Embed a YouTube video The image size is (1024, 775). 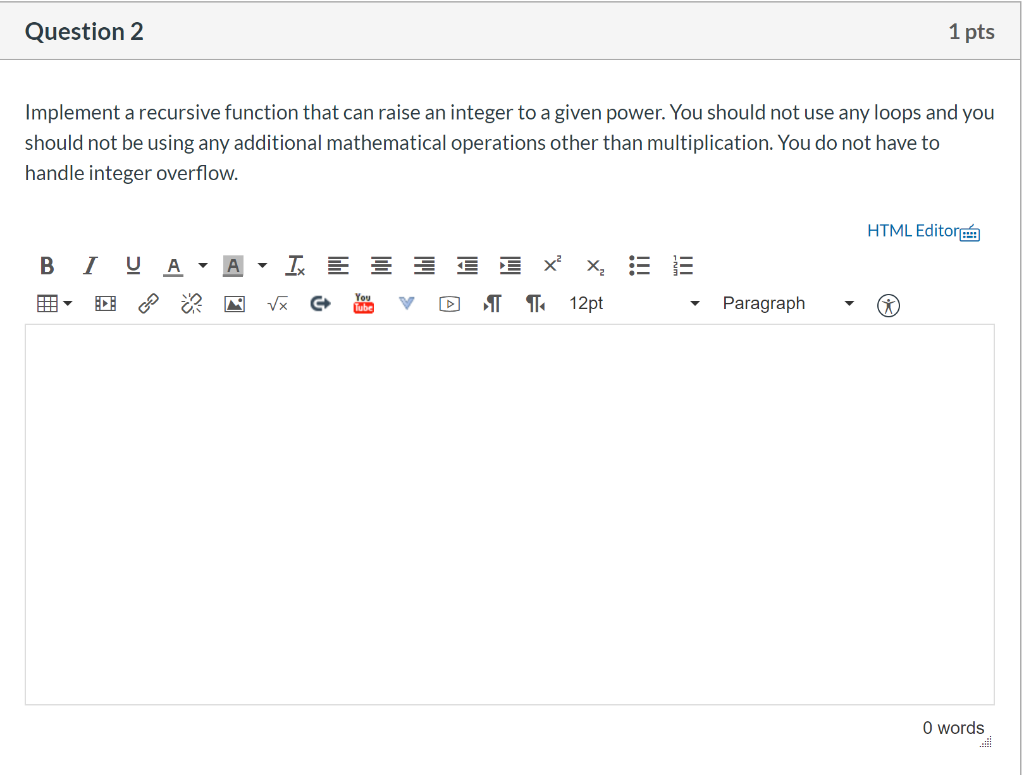coord(363,303)
